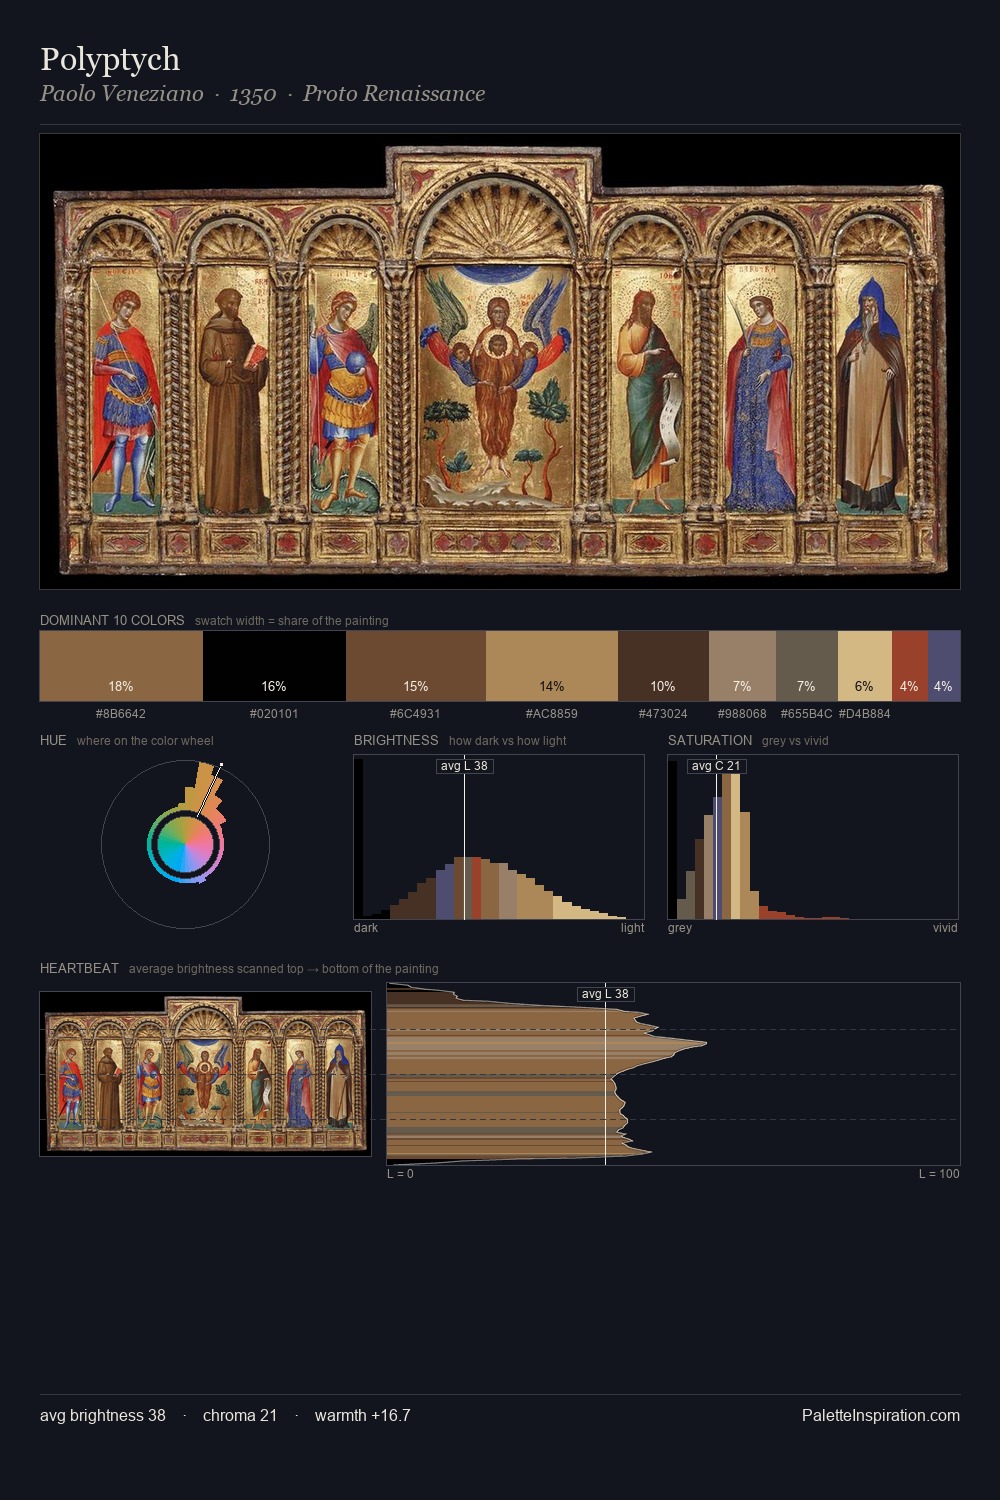Click the #020101 hex code label

tap(274, 714)
